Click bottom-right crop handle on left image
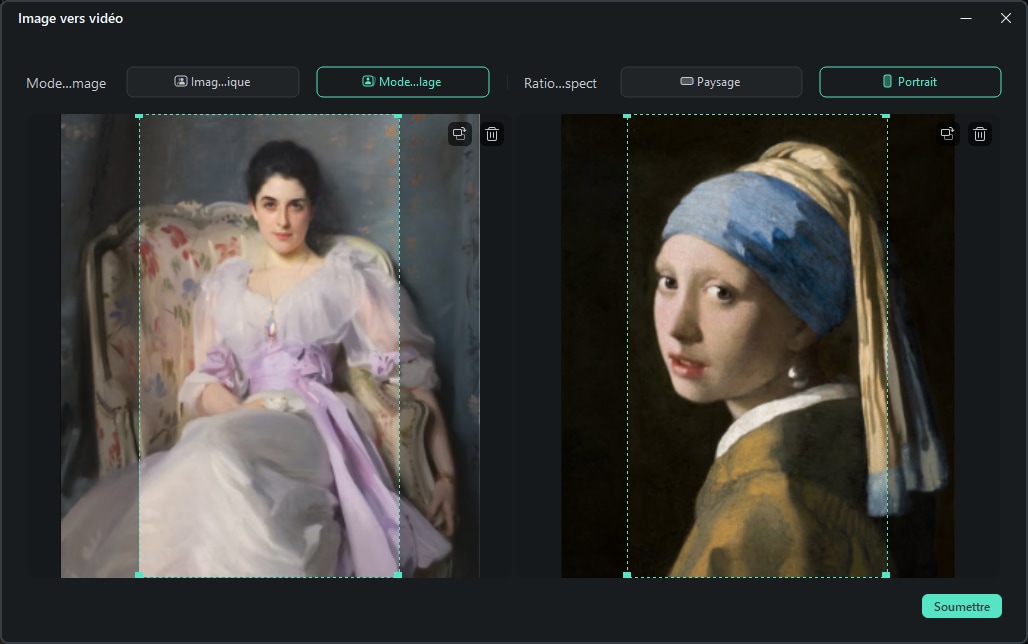 point(398,575)
